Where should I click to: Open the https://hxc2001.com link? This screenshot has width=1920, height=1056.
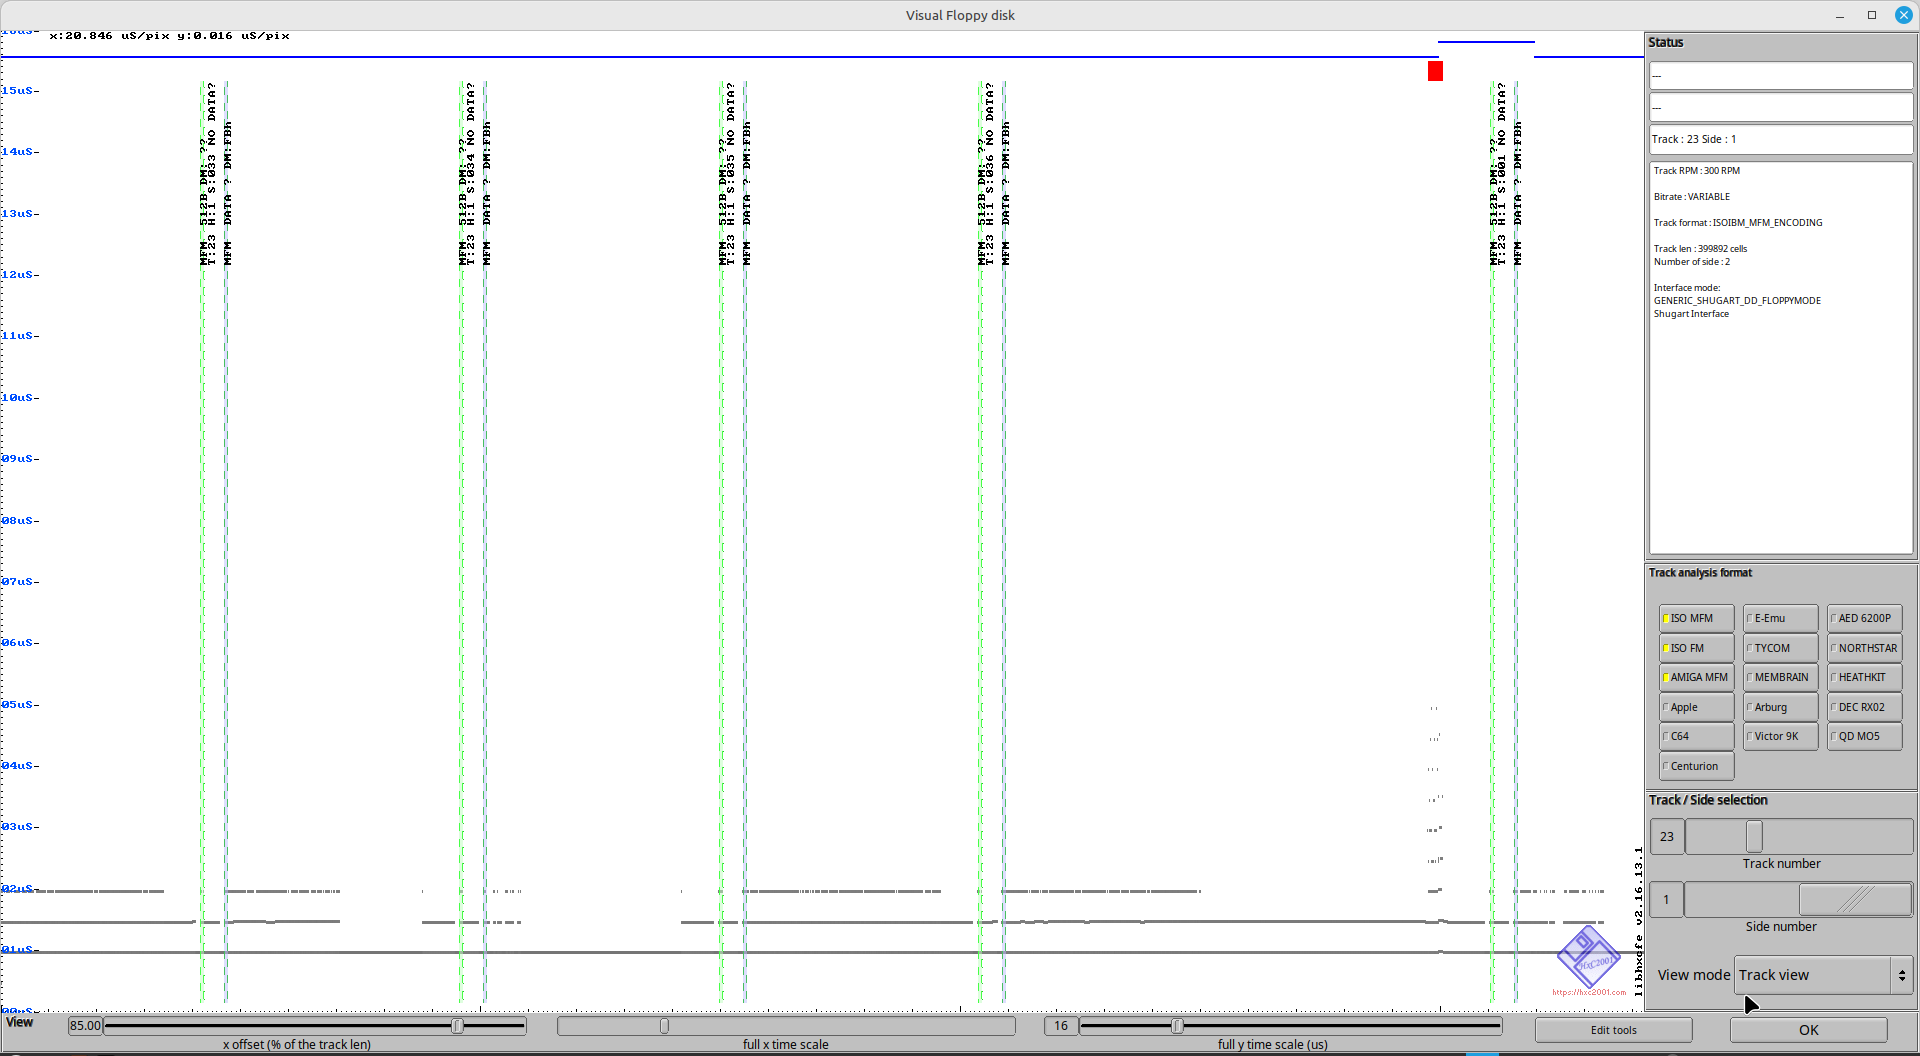pyautogui.click(x=1589, y=992)
